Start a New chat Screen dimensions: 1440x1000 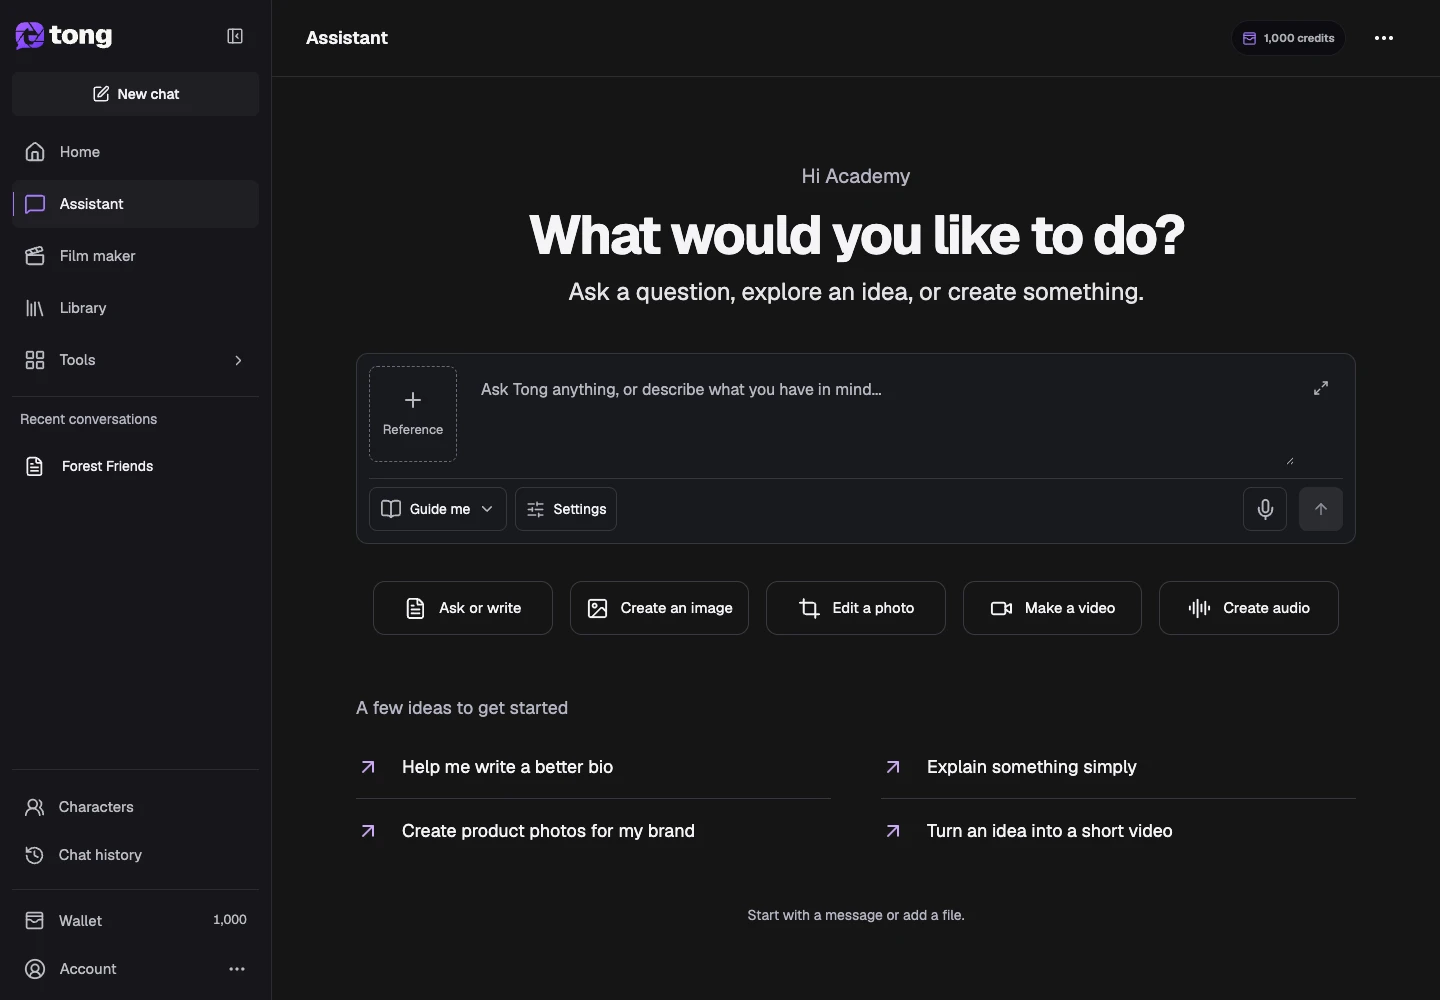136,94
